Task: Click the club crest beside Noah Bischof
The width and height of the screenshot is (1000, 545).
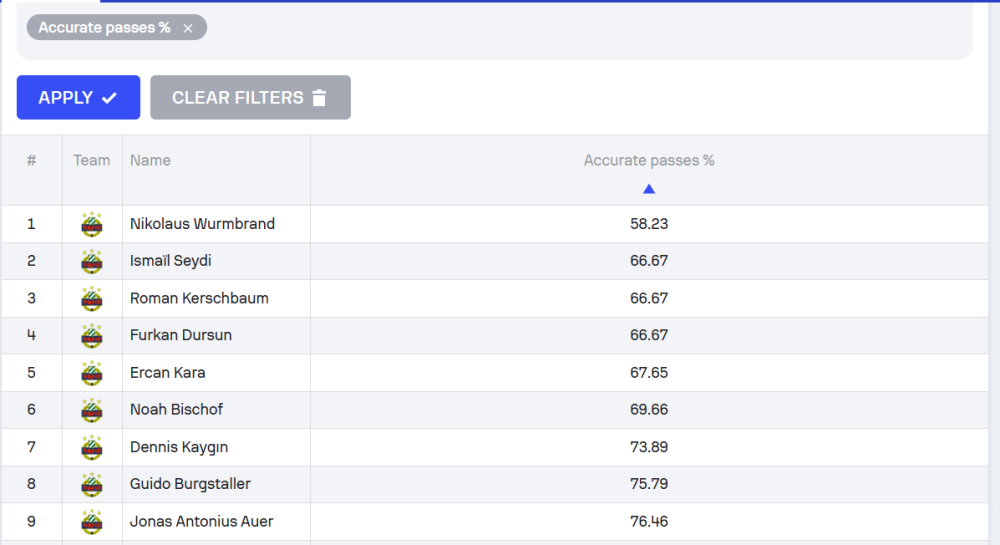Action: (92, 410)
